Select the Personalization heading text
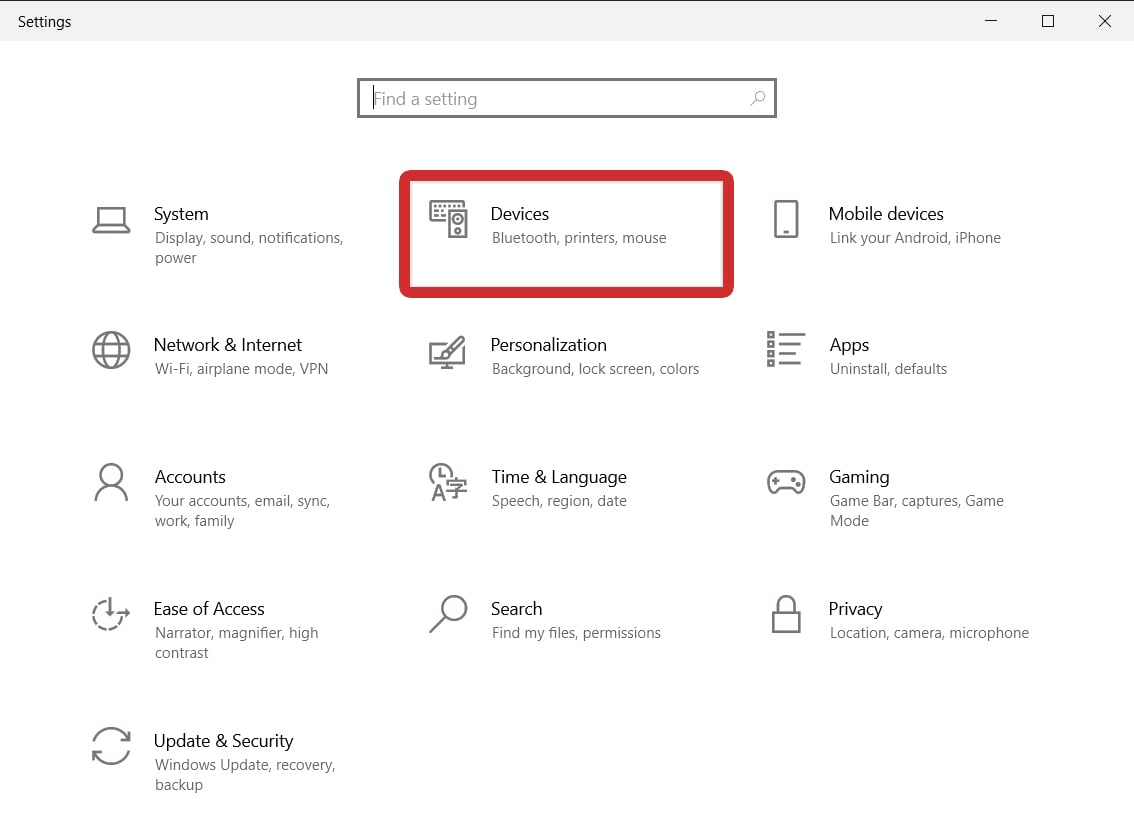This screenshot has height=839, width=1134. pyautogui.click(x=548, y=345)
